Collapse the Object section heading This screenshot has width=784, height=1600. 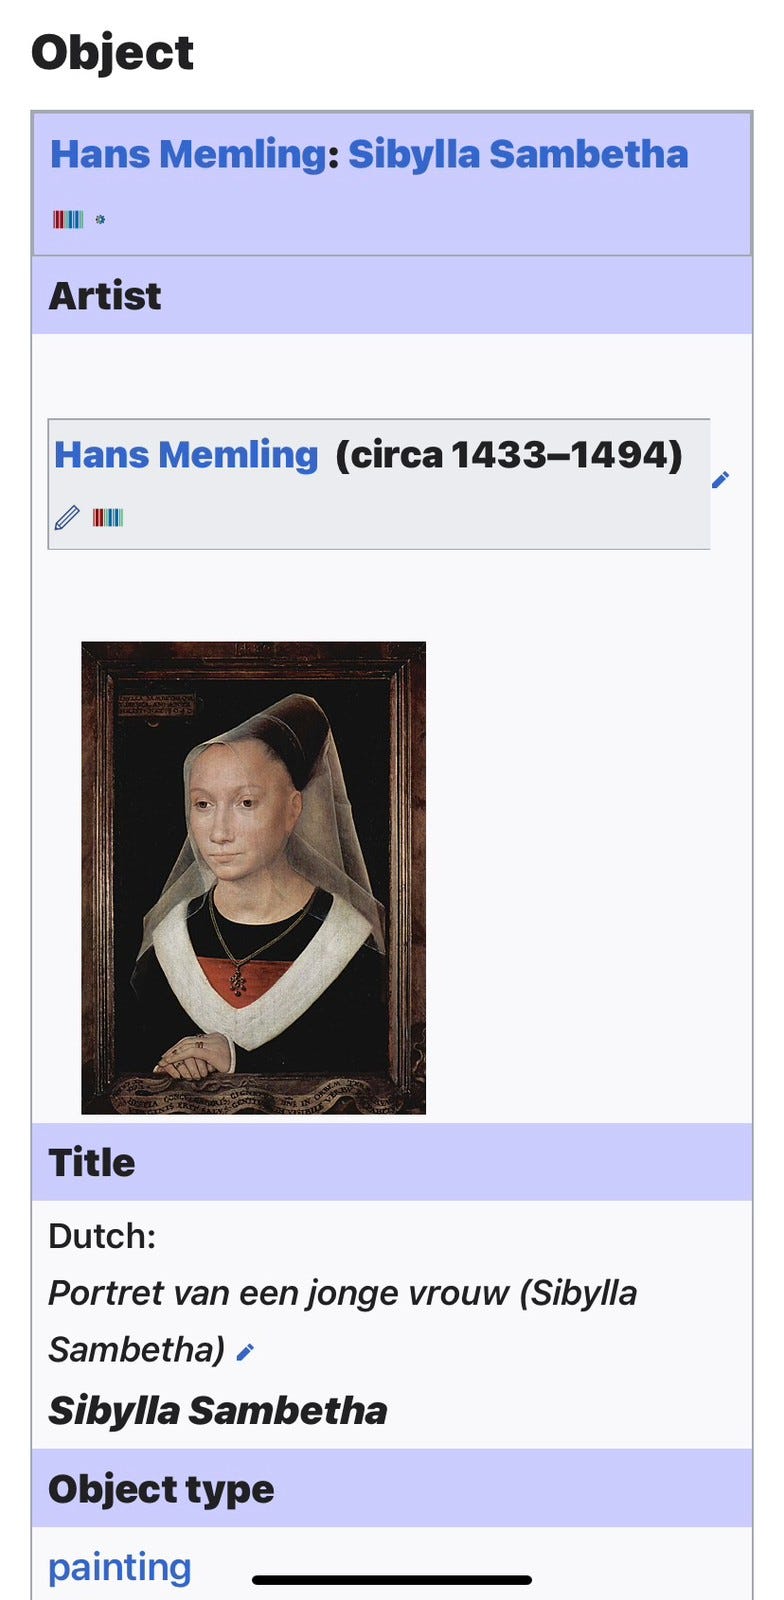point(112,52)
